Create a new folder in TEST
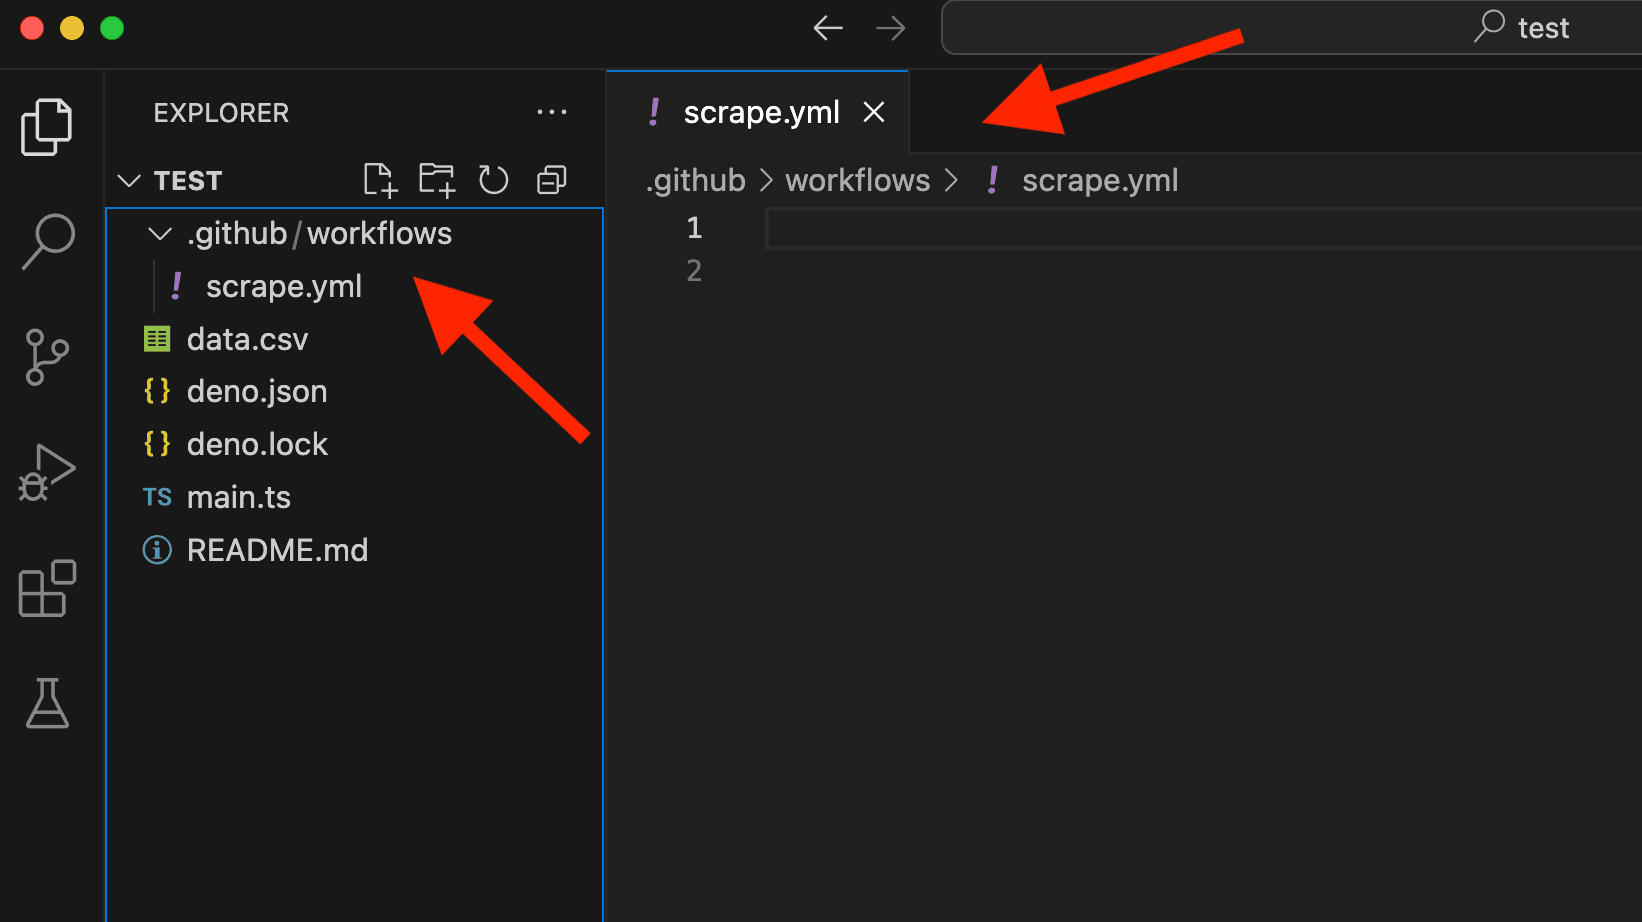This screenshot has height=922, width=1642. [437, 180]
